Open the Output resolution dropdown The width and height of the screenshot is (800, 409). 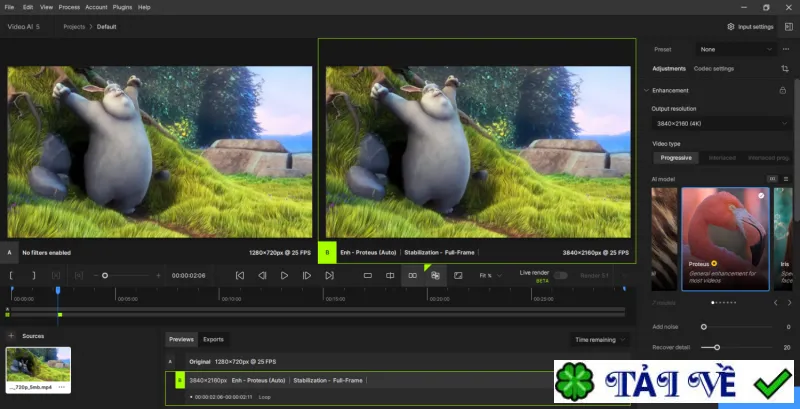pos(721,123)
